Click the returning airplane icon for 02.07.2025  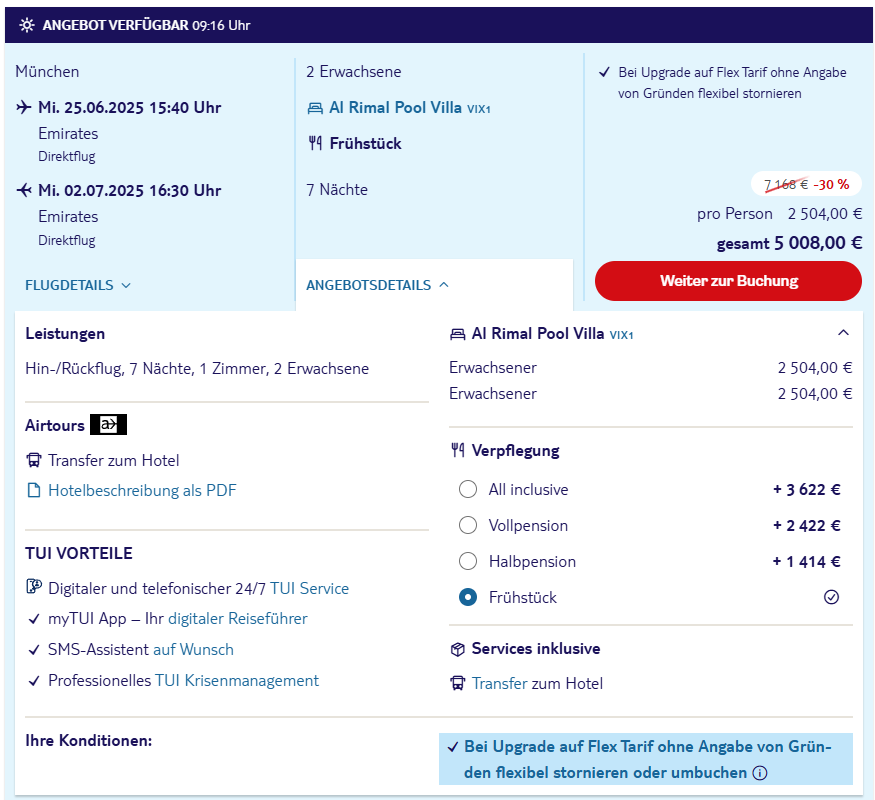click(23, 190)
